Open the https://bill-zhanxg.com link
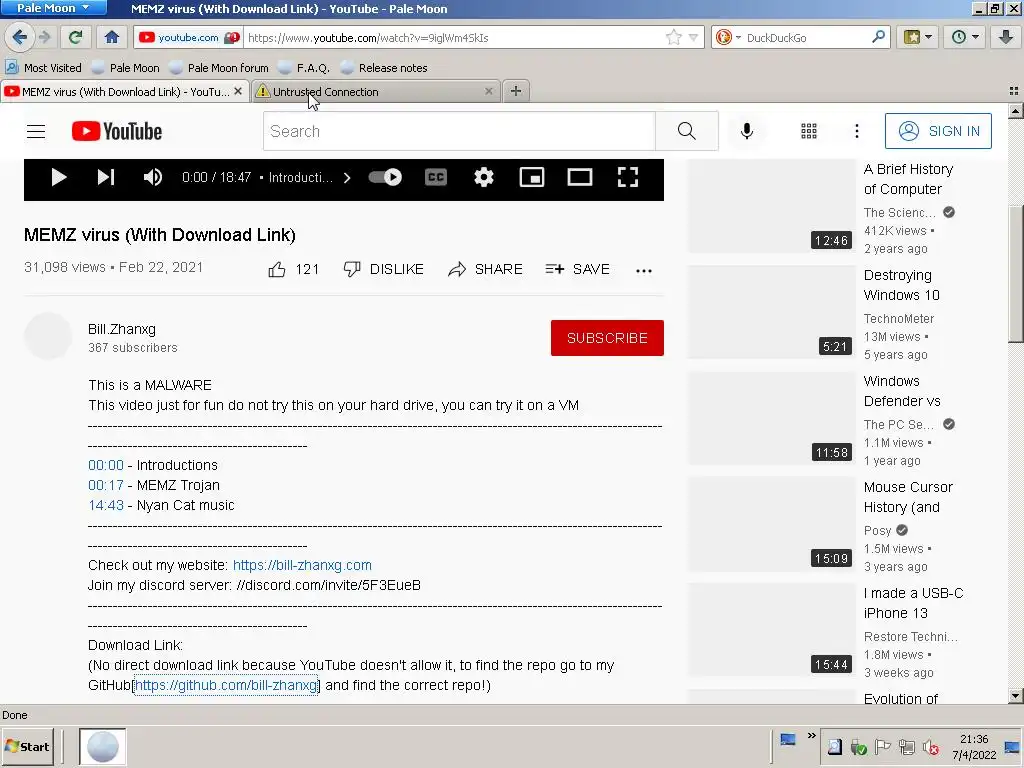The height and width of the screenshot is (768, 1024). [x=302, y=565]
